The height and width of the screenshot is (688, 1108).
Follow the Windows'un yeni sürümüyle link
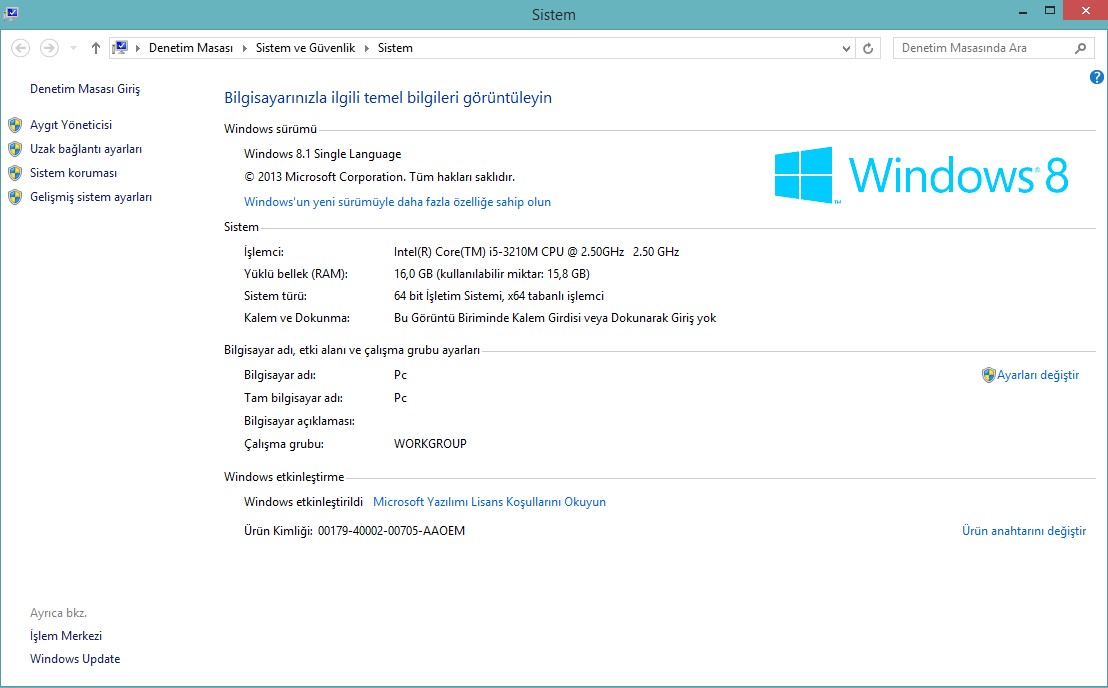(397, 202)
